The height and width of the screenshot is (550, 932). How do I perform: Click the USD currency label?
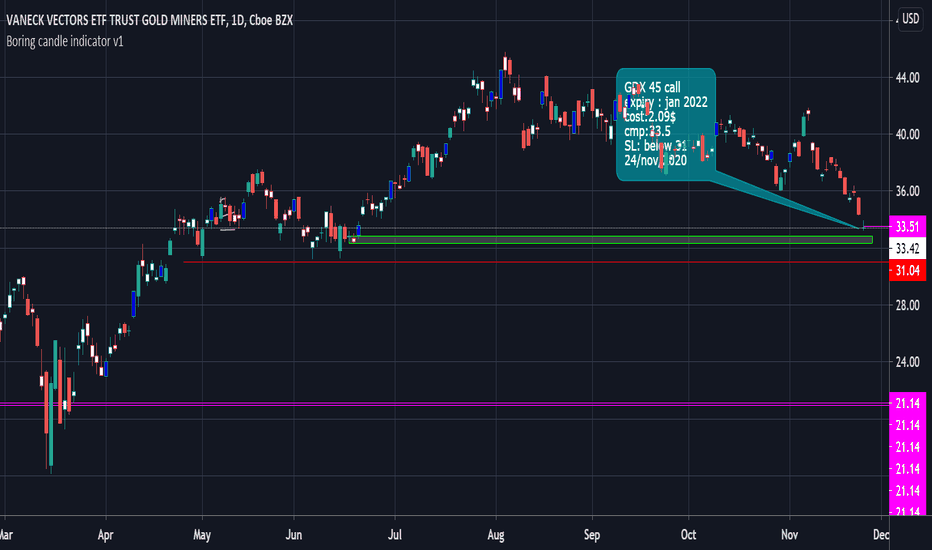pyautogui.click(x=910, y=19)
